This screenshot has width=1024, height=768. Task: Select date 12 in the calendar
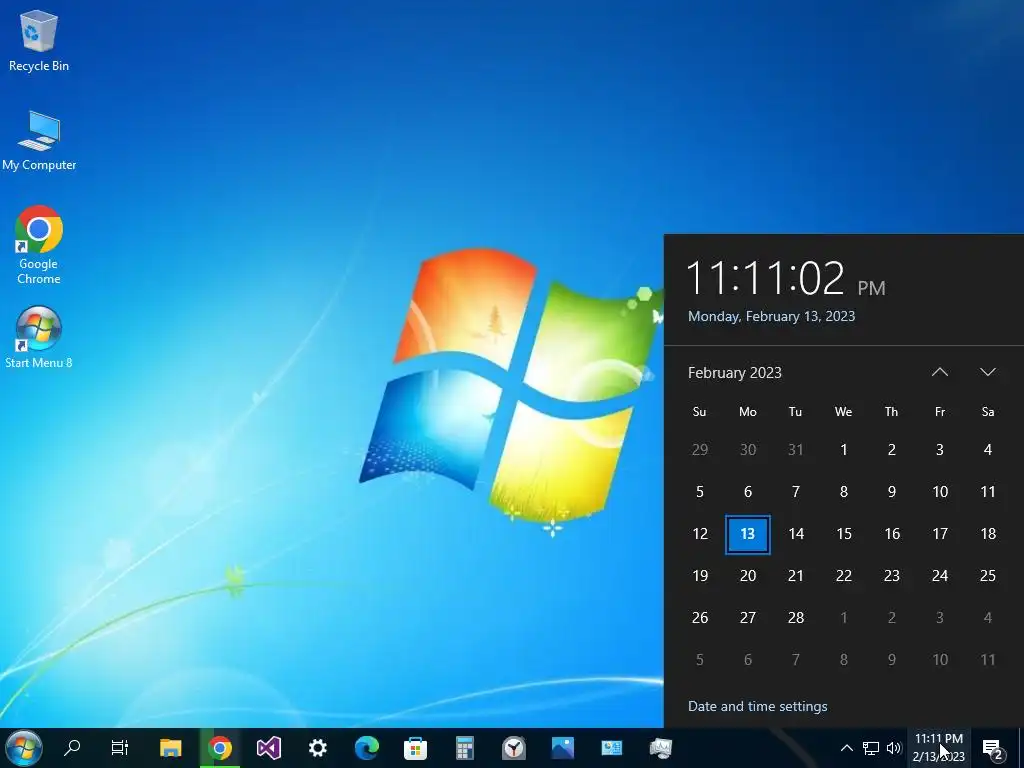pos(700,534)
